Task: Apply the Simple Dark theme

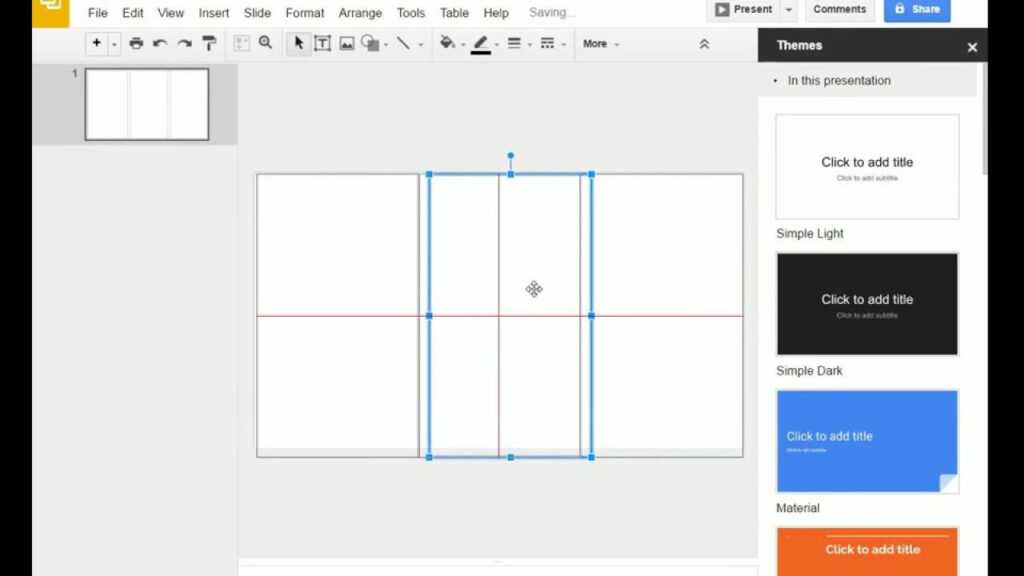Action: pos(866,303)
